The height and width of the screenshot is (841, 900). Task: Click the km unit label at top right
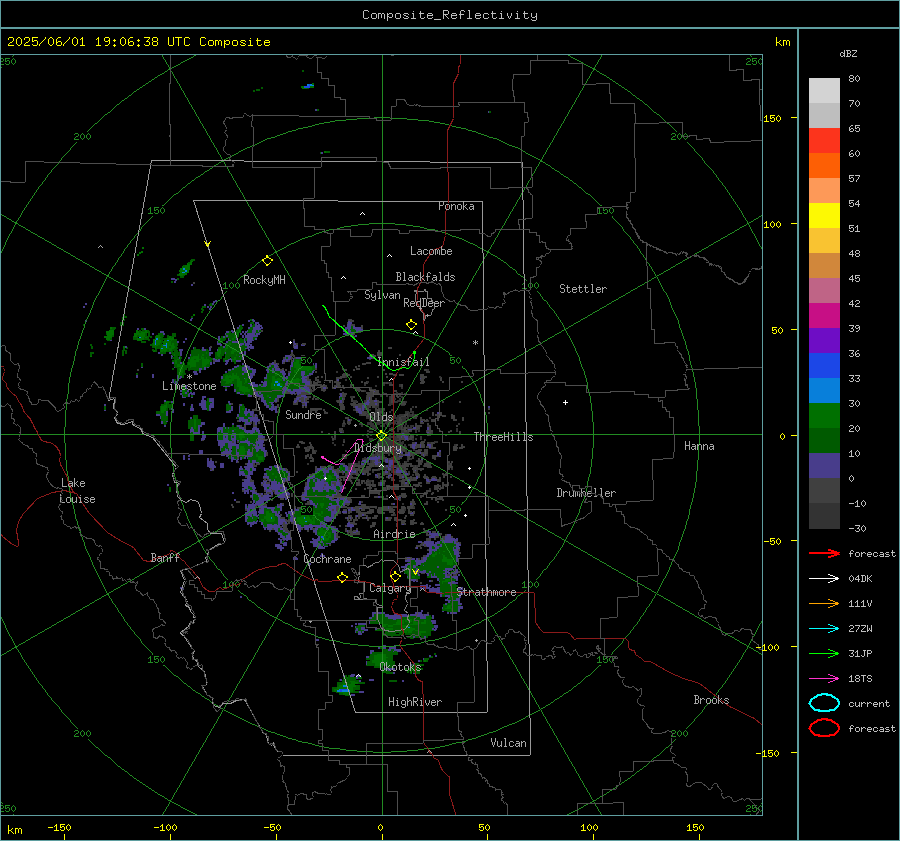click(782, 42)
